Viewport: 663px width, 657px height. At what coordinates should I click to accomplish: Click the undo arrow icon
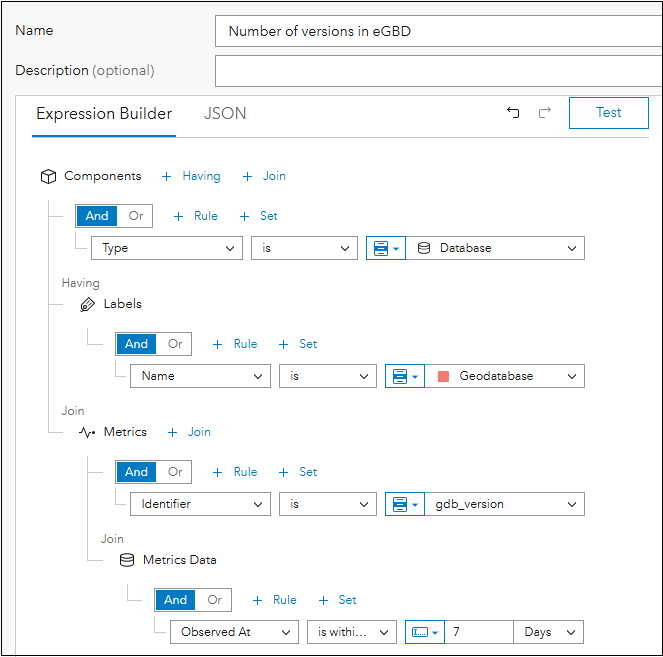point(513,113)
